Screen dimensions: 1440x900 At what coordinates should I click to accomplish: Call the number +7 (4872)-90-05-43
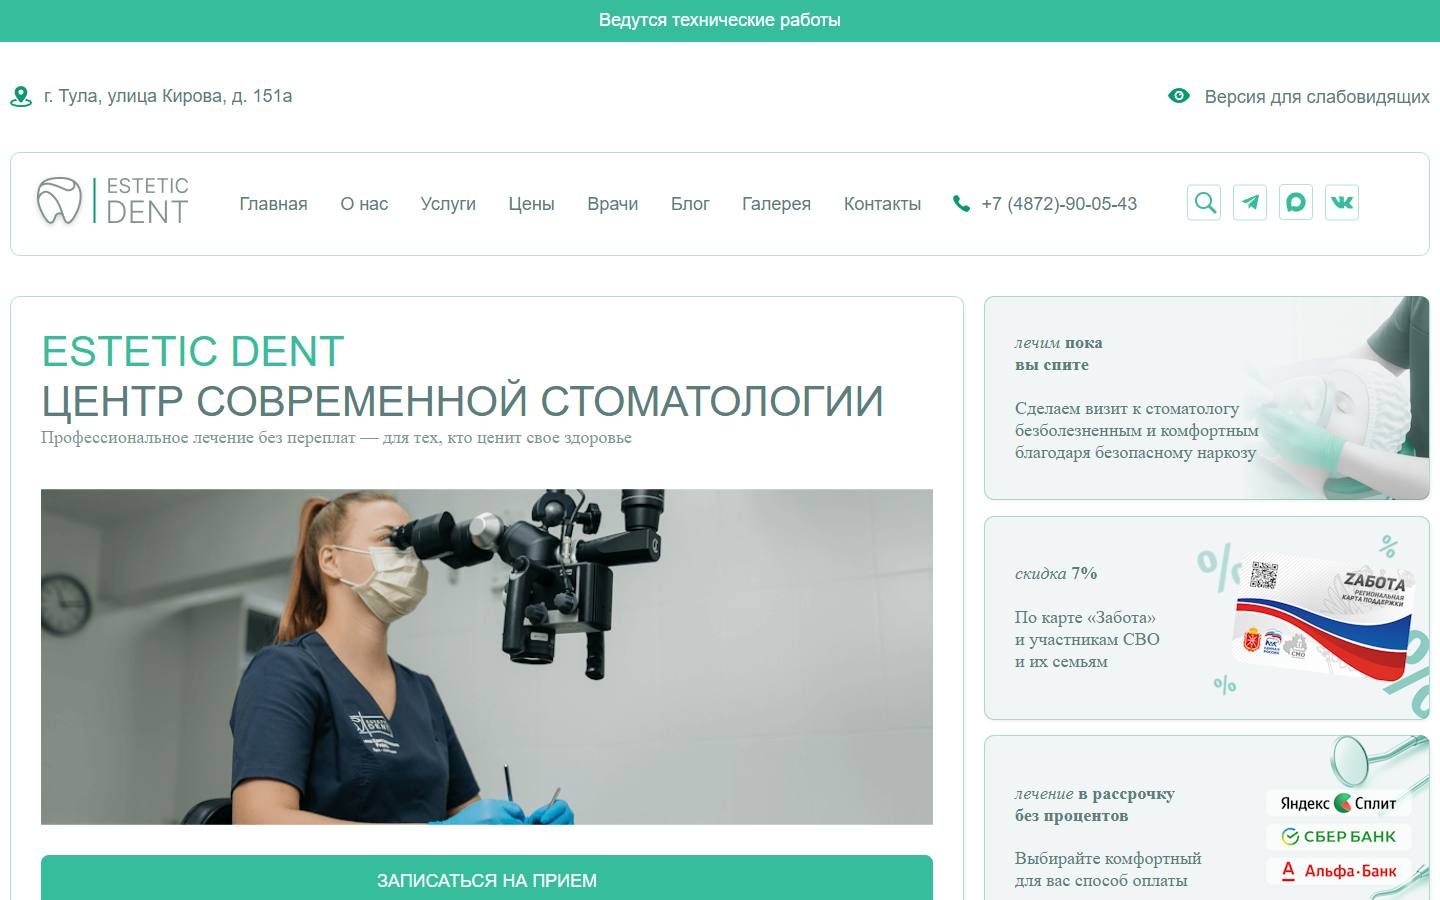pyautogui.click(x=1059, y=204)
